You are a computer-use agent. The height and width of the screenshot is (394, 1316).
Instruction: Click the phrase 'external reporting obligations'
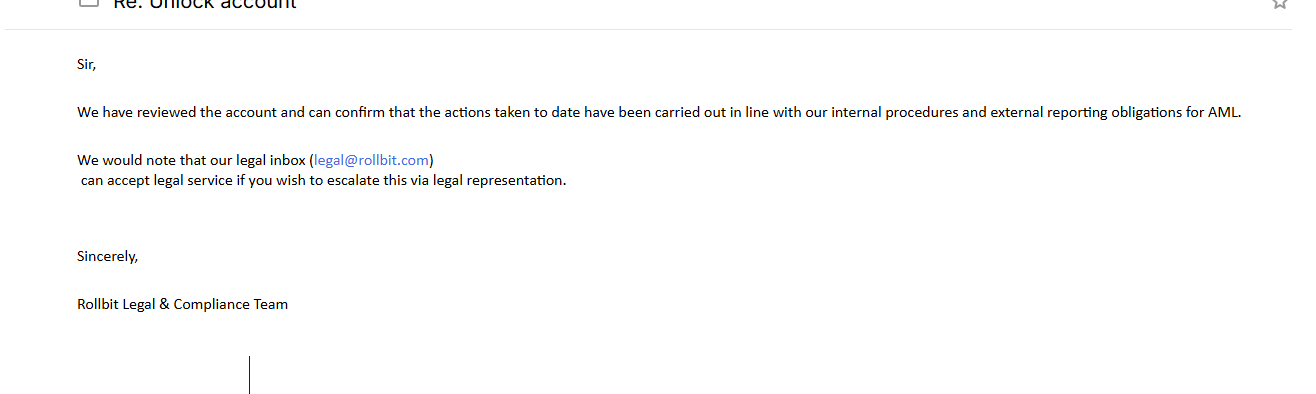tap(1087, 112)
